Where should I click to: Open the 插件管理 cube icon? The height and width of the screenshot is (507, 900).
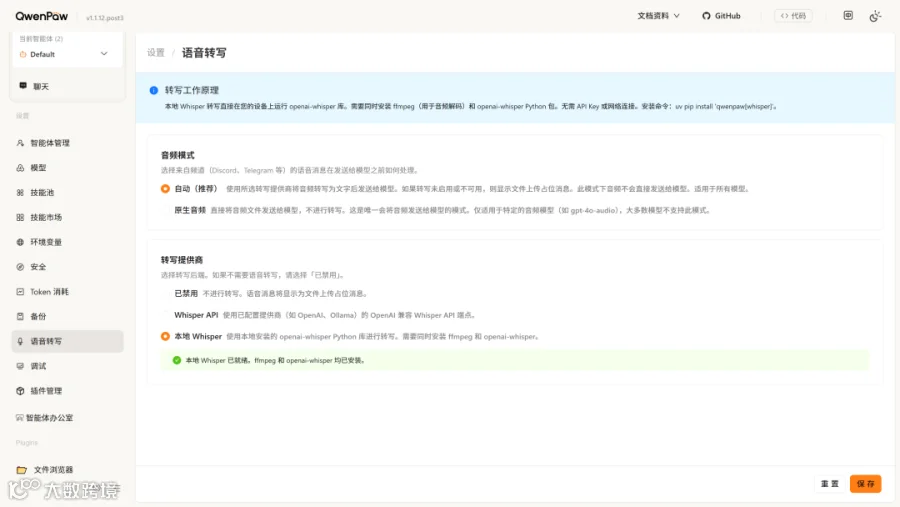(x=20, y=390)
